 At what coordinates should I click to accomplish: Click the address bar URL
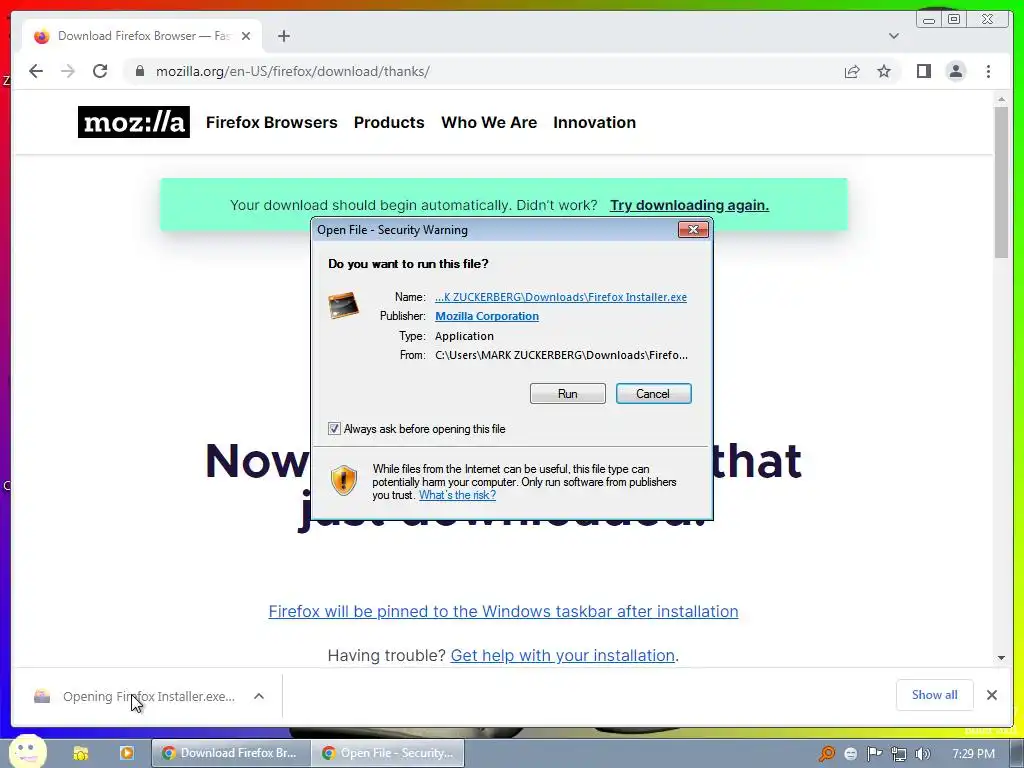(293, 71)
